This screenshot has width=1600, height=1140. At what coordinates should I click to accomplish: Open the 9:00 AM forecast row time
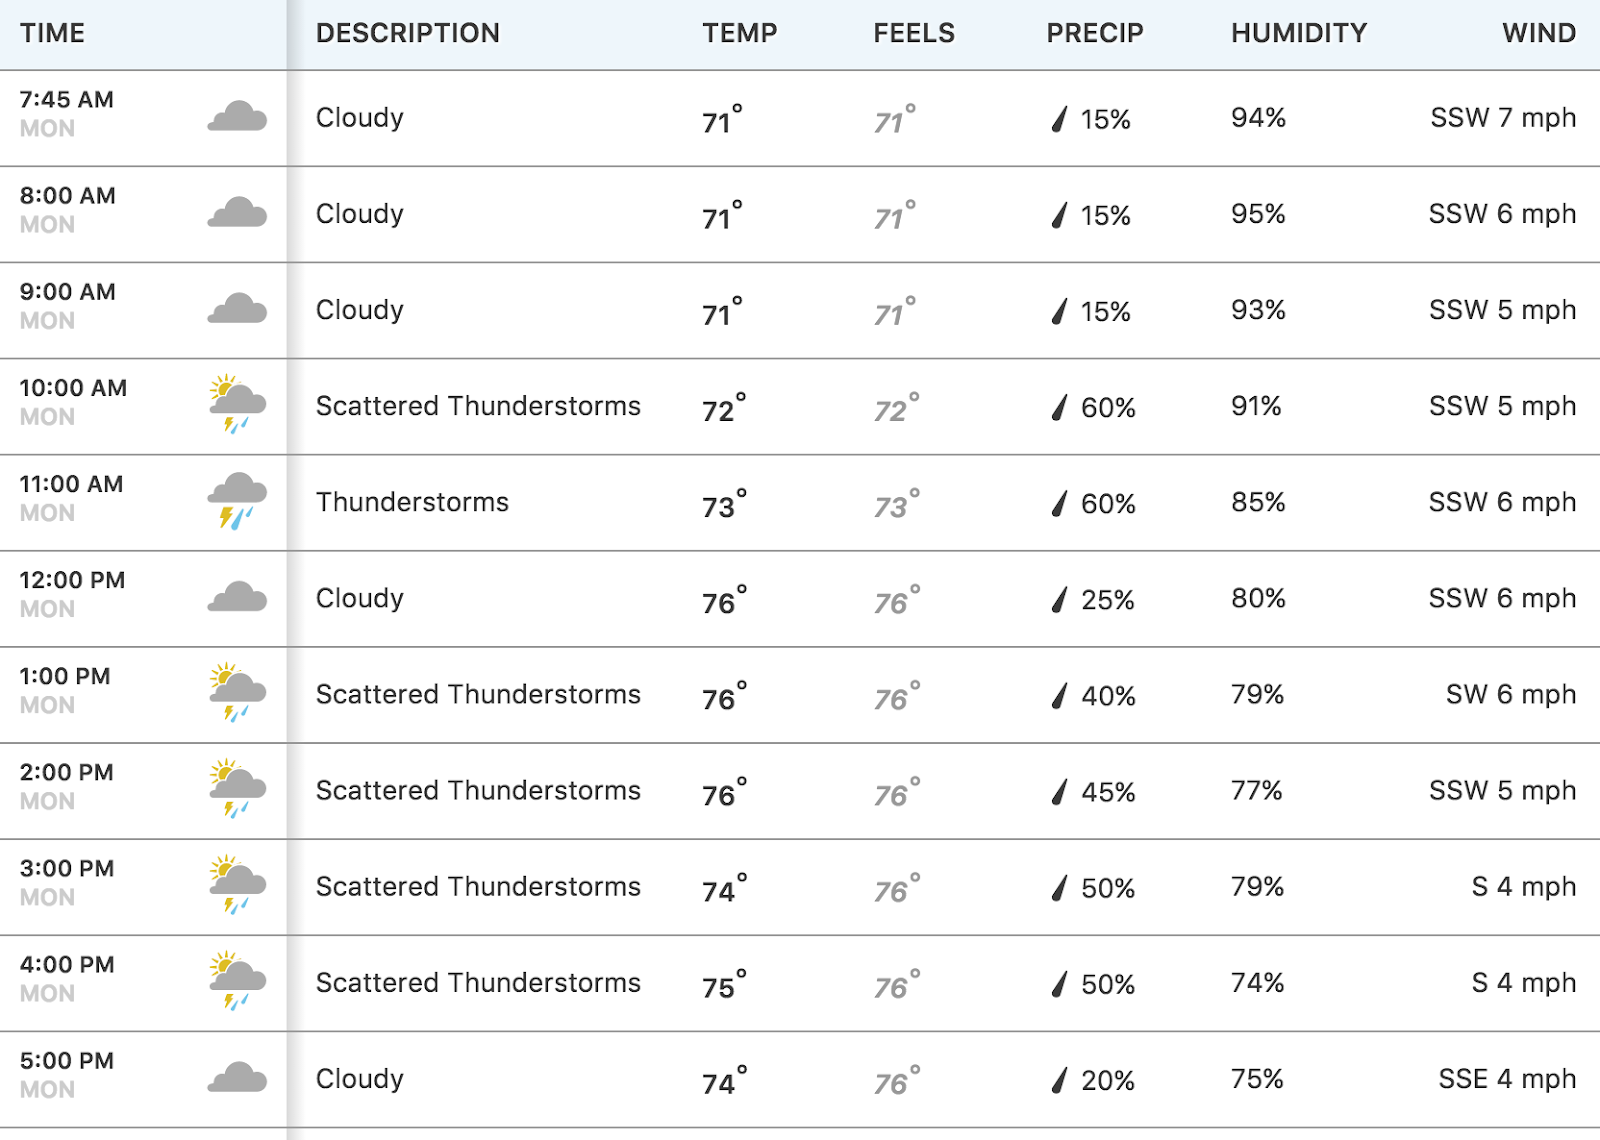67,292
